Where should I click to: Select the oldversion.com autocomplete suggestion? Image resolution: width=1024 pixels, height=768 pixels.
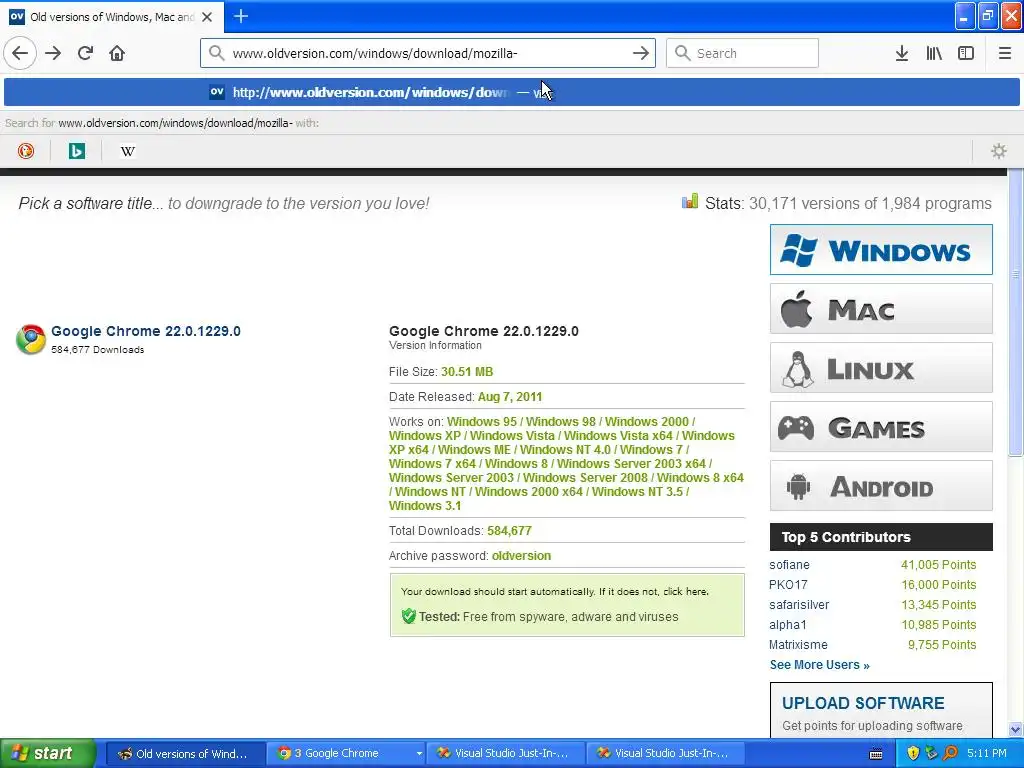point(511,92)
